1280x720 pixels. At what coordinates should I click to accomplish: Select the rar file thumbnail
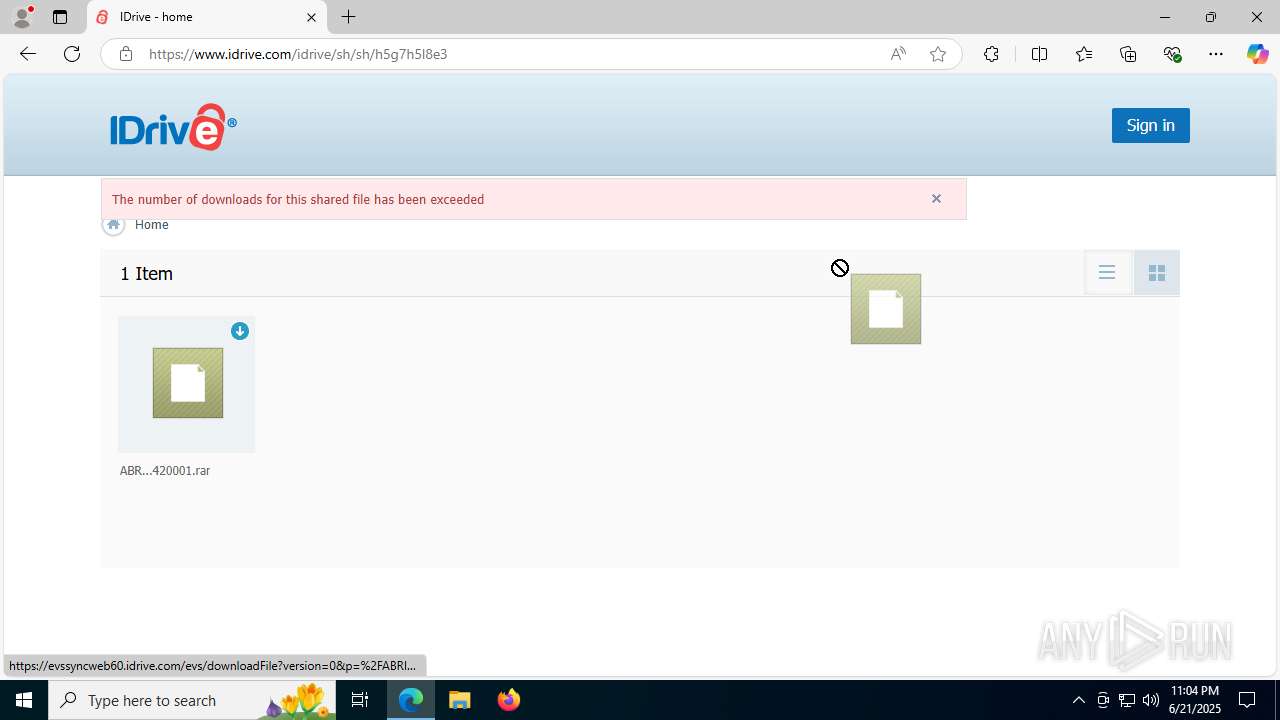tap(187, 384)
